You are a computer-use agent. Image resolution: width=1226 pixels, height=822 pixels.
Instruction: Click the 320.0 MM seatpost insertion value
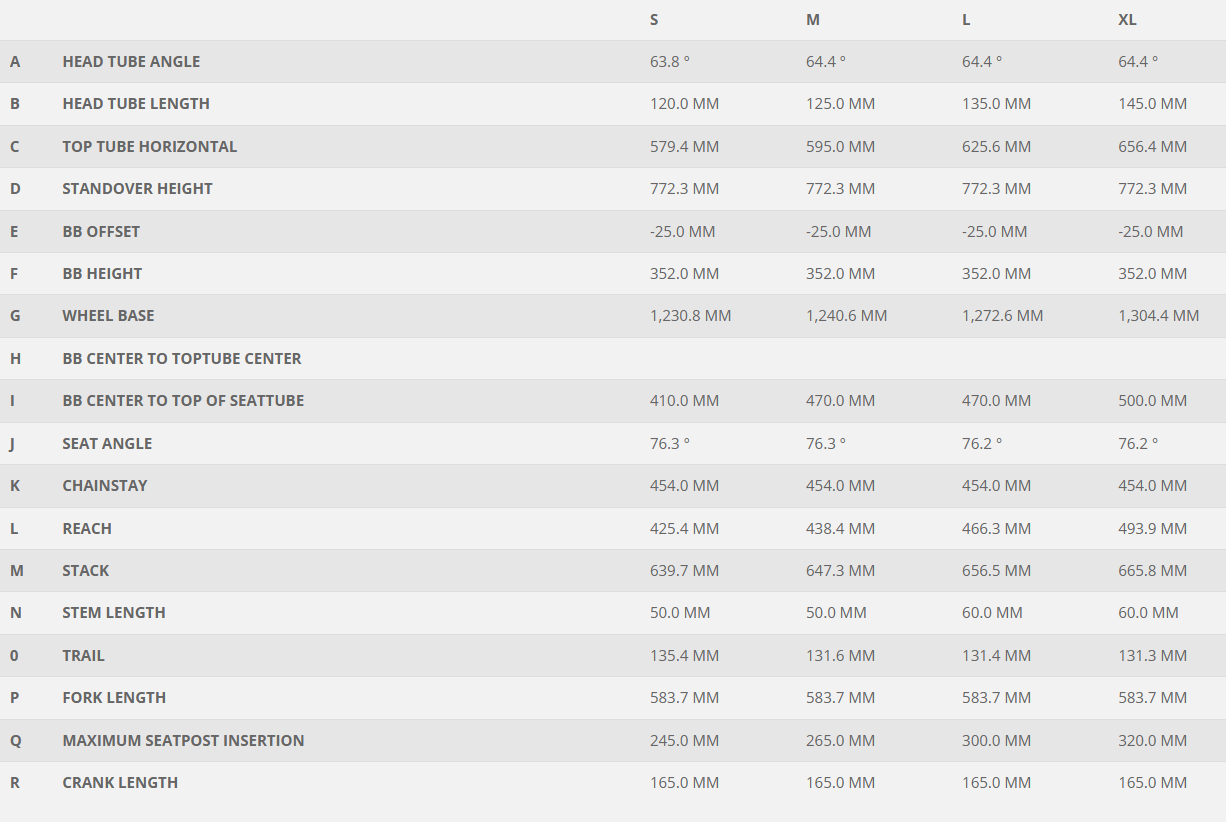click(x=1152, y=741)
